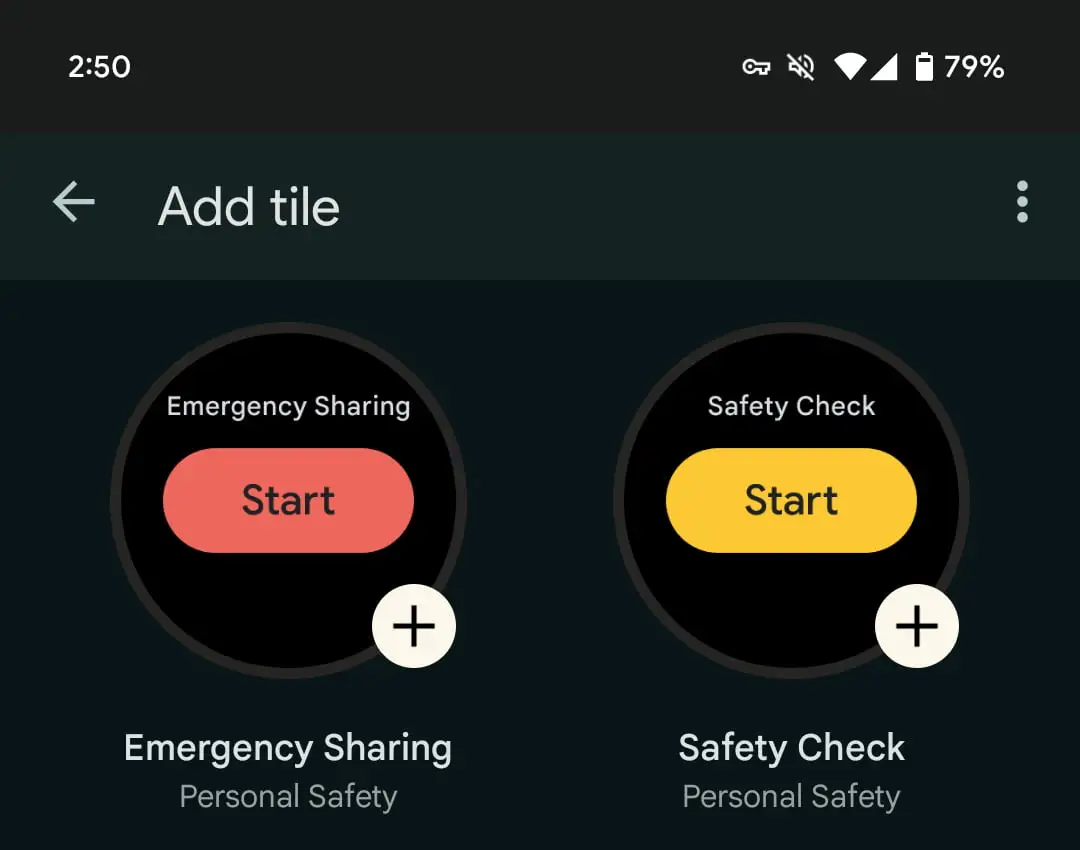Click the muted sound status icon
The width and height of the screenshot is (1080, 850).
(x=801, y=67)
